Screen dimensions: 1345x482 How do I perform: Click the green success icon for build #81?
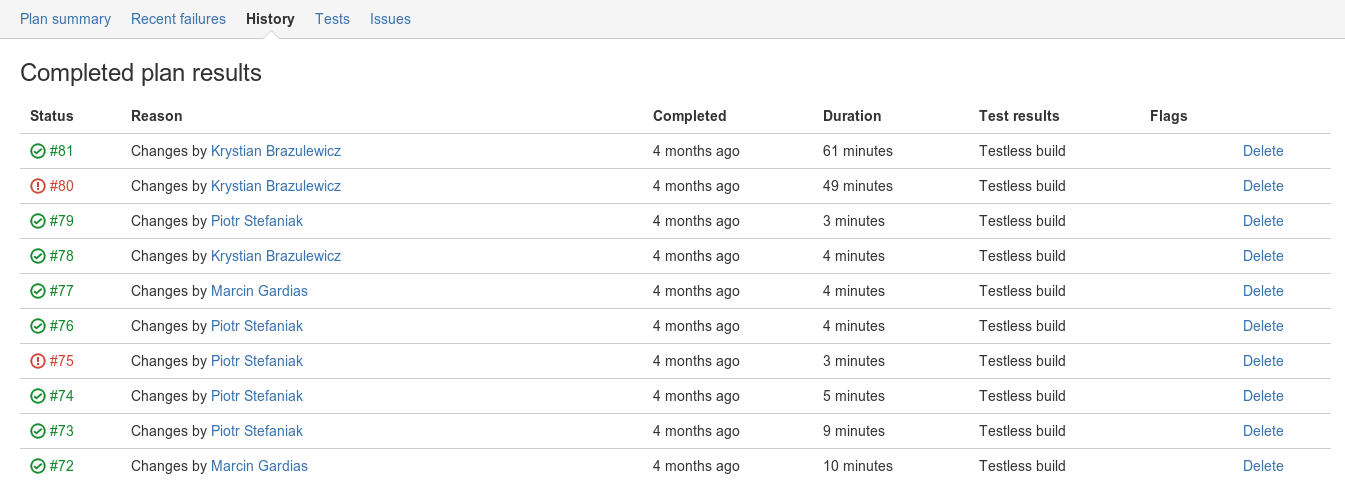pyautogui.click(x=38, y=151)
